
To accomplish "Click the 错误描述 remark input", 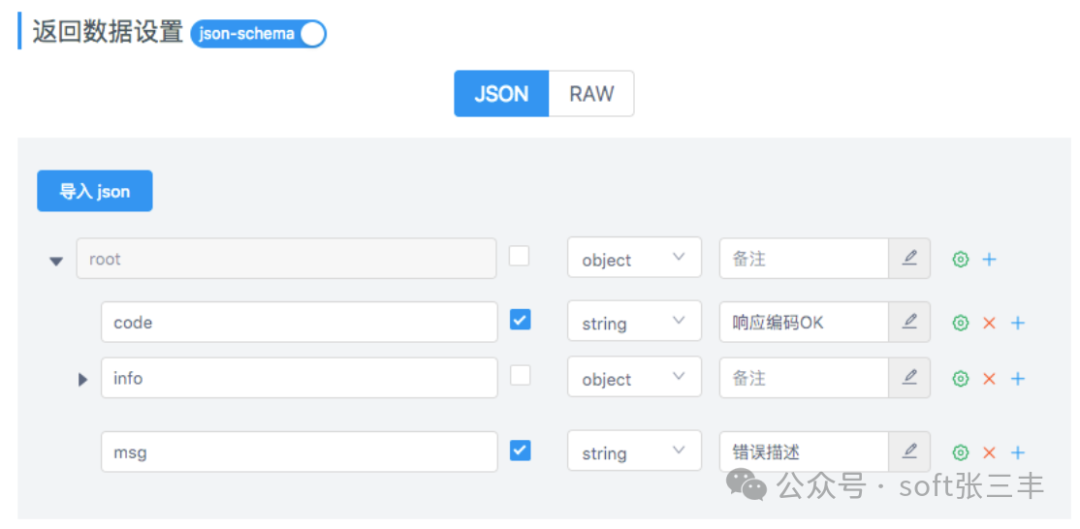I will point(804,451).
